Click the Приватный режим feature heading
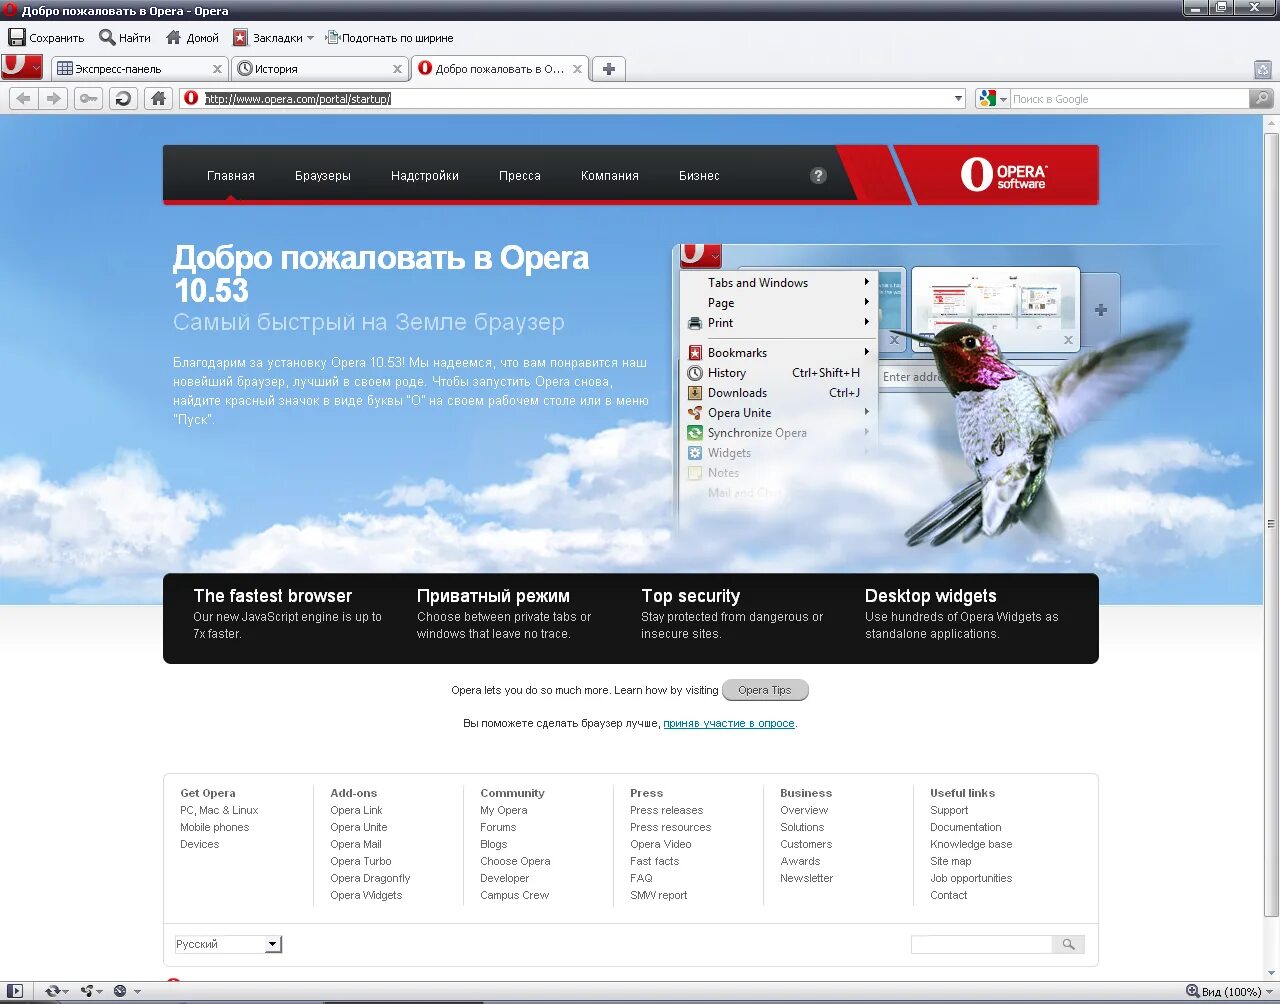 coord(493,596)
